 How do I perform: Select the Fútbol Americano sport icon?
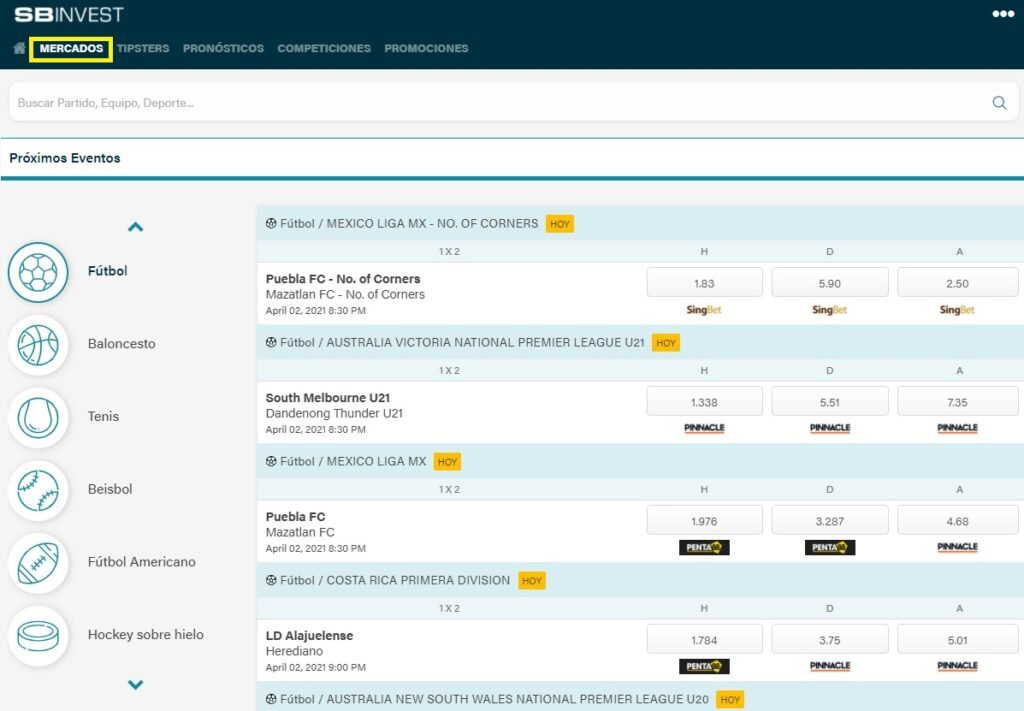pos(38,561)
